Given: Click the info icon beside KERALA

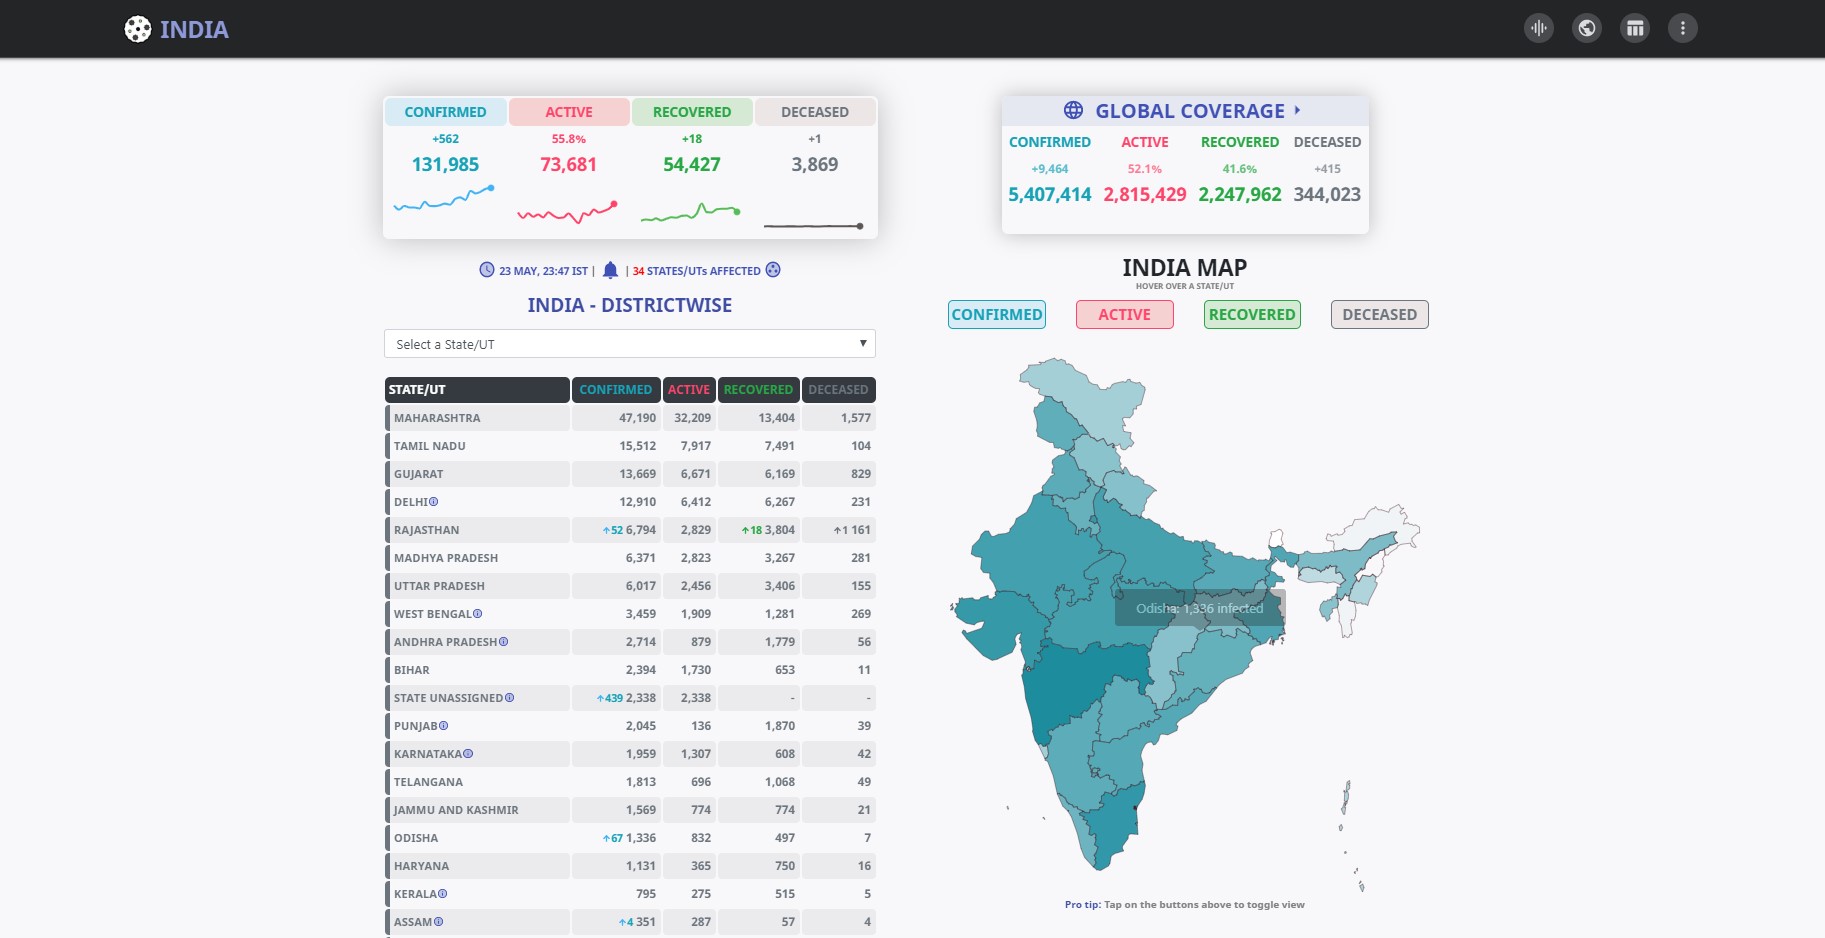Looking at the screenshot, I should (x=443, y=894).
